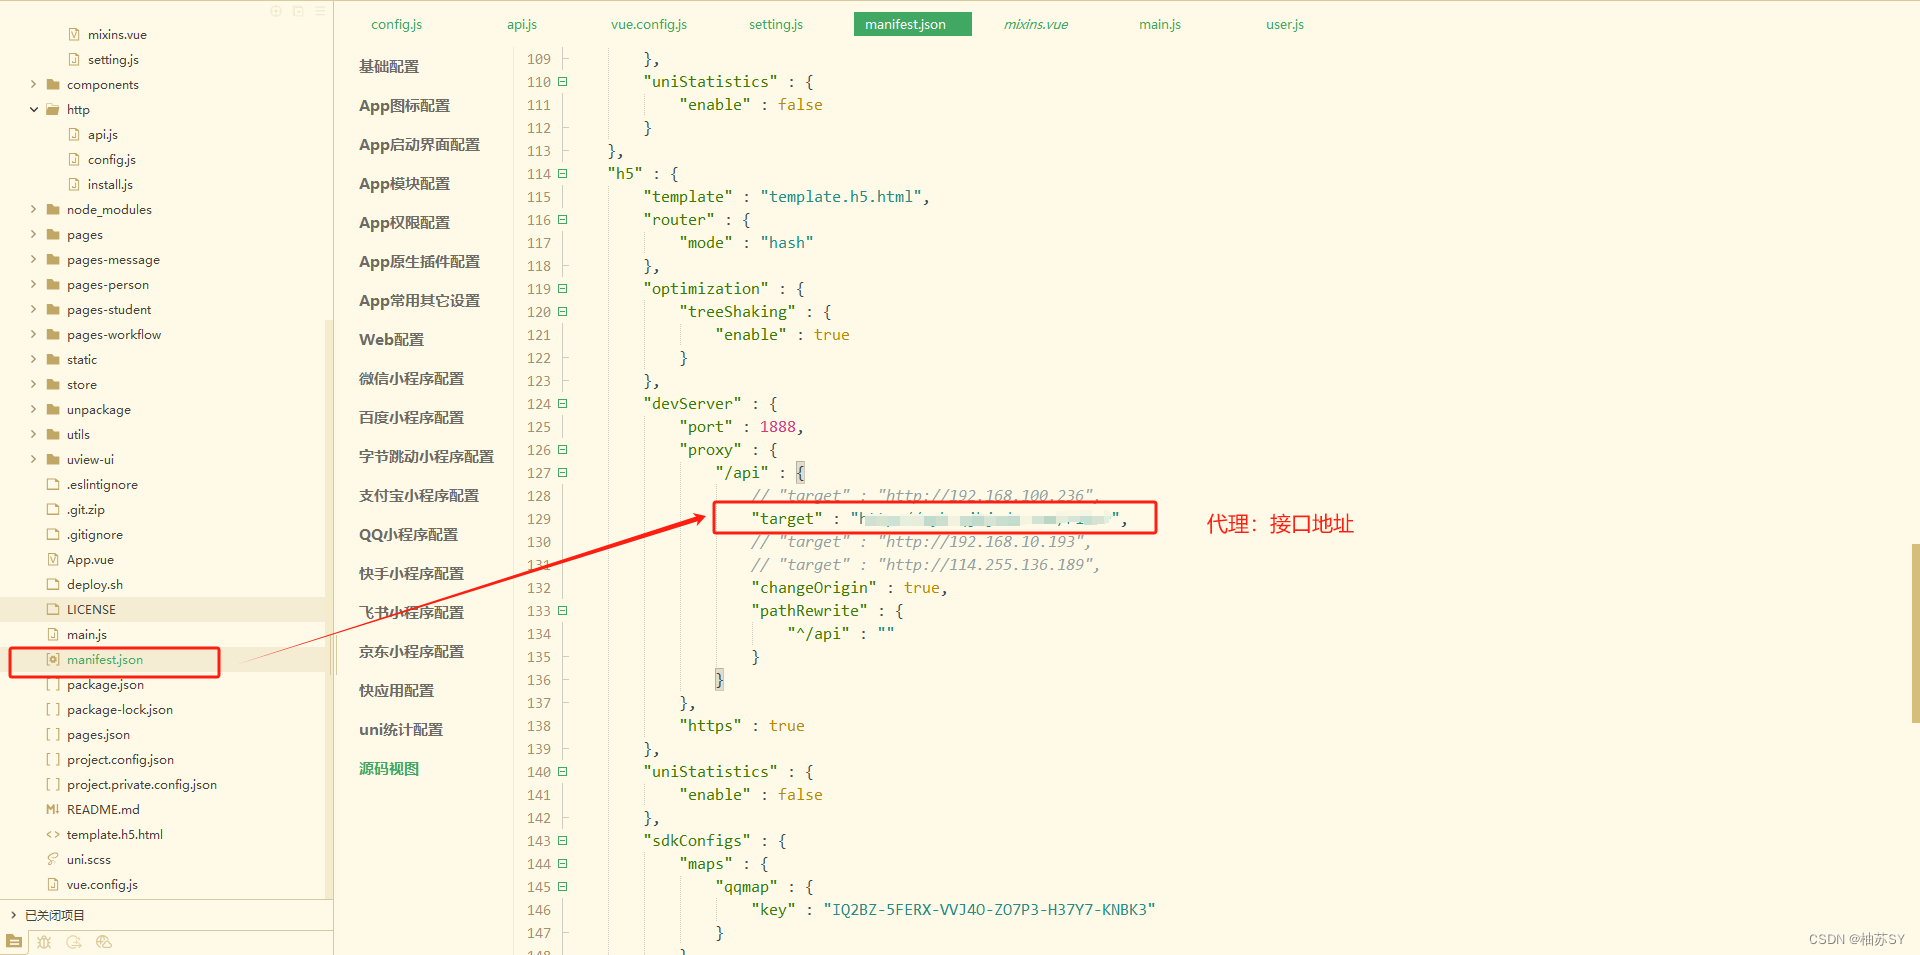This screenshot has width=1920, height=955.
Task: Toggle code fold at line 114 h5
Action: [563, 174]
